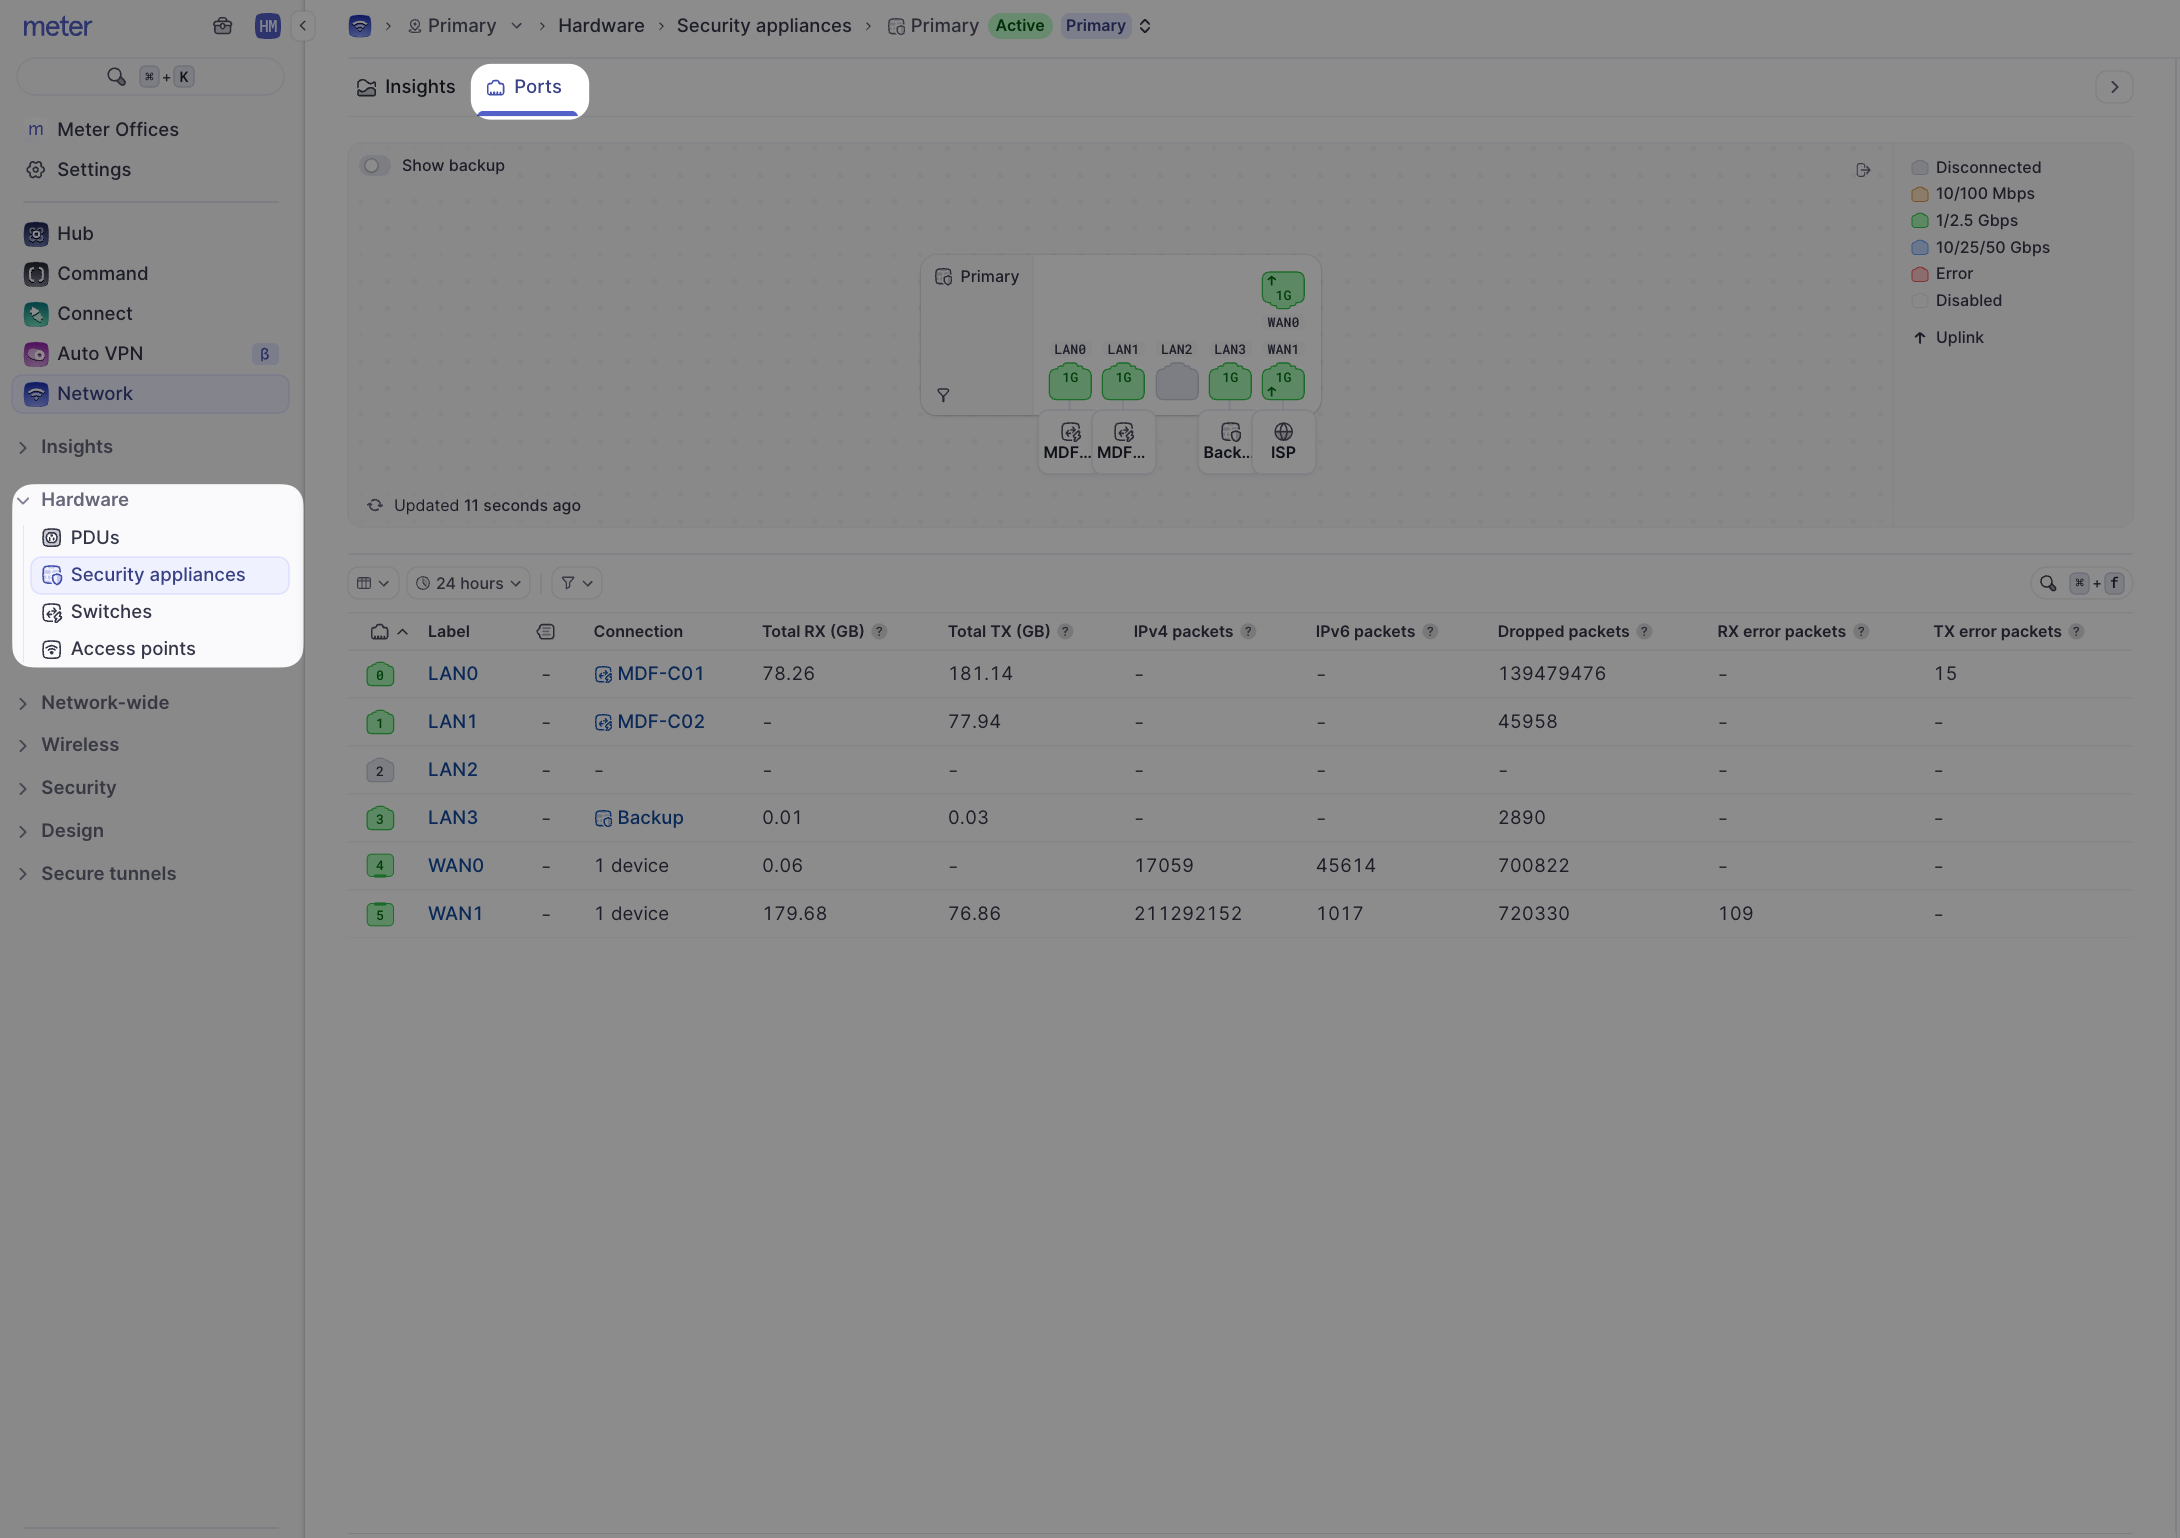
Task: Open the 24 hours time range dropdown
Action: click(467, 583)
